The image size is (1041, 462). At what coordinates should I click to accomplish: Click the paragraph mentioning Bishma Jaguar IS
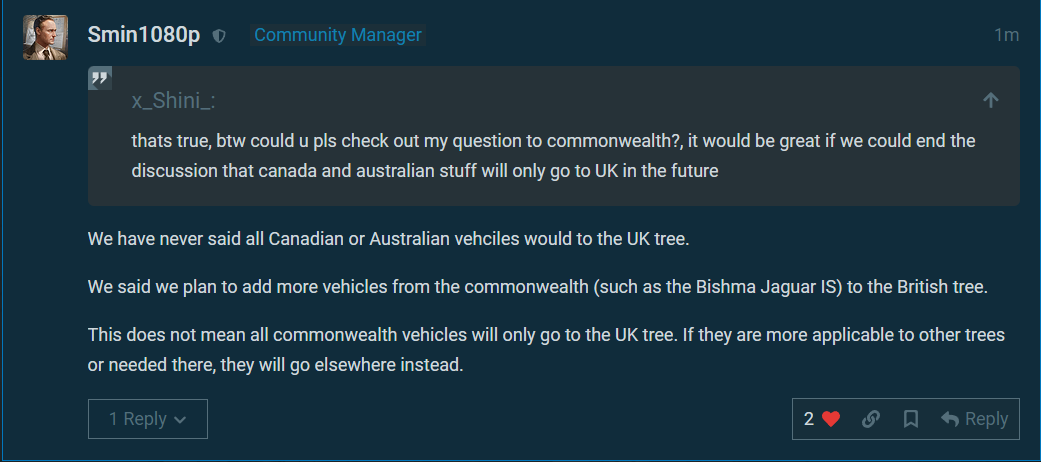537,287
